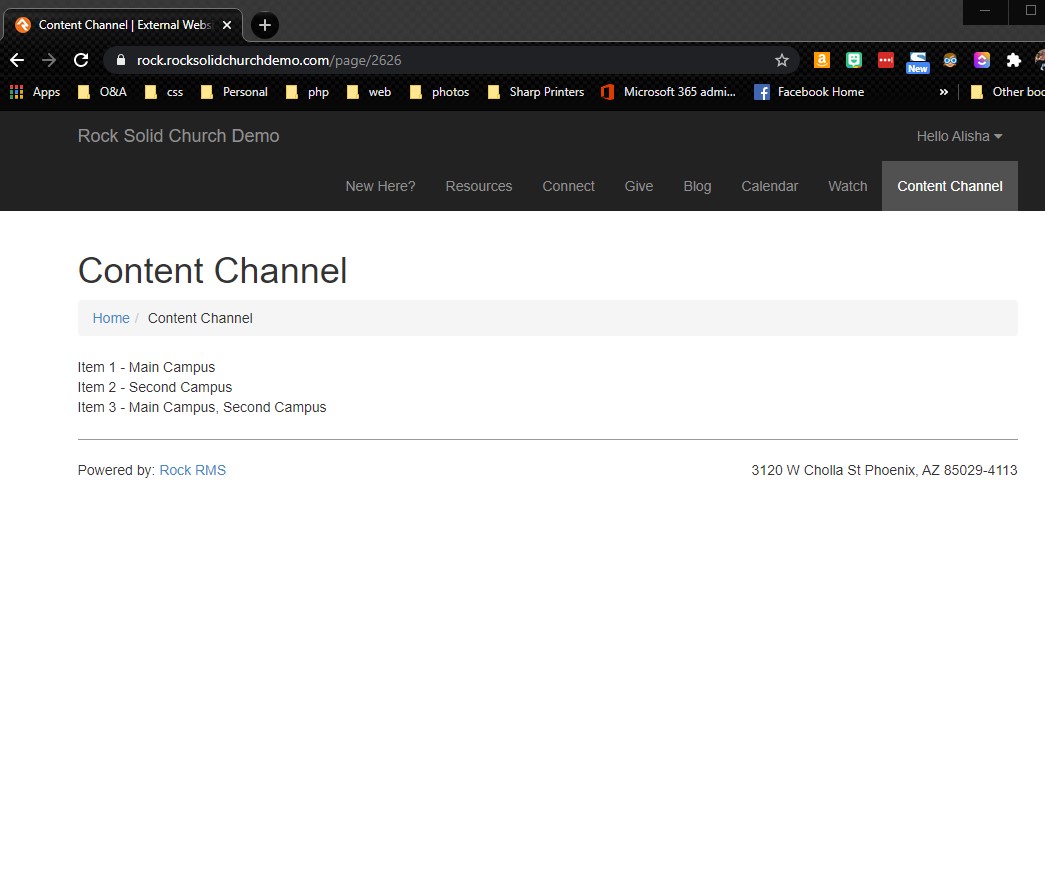
Task: Click the Rock RMS footer link
Action: click(193, 470)
